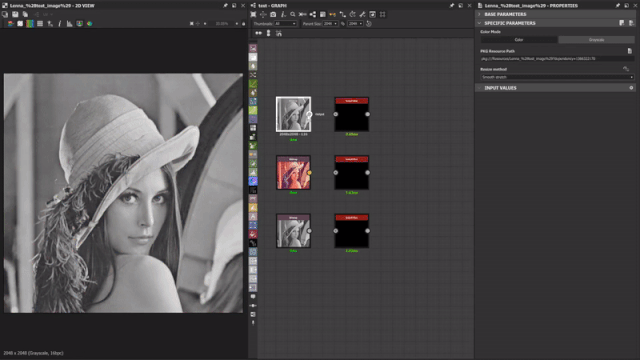
Task: Open the Thumbnails dropdown
Action: [285, 24]
